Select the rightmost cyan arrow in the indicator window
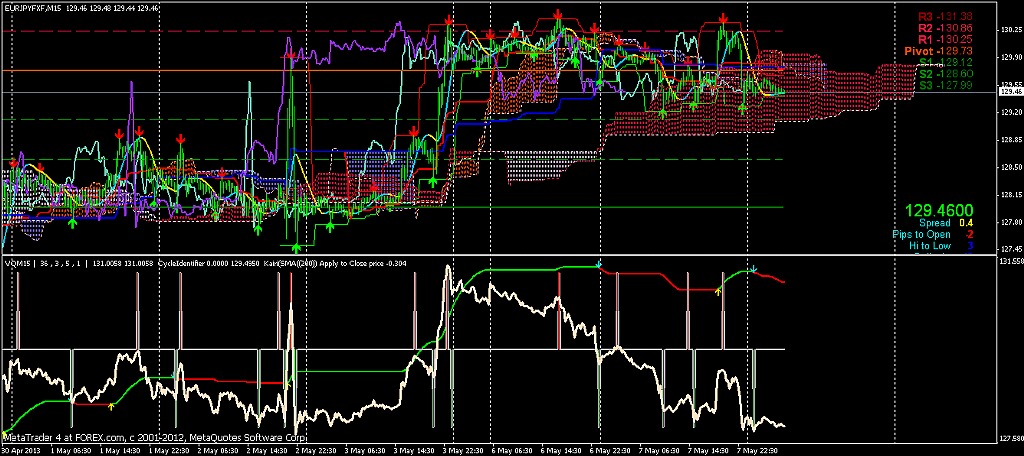The width and height of the screenshot is (1024, 456). pos(753,269)
